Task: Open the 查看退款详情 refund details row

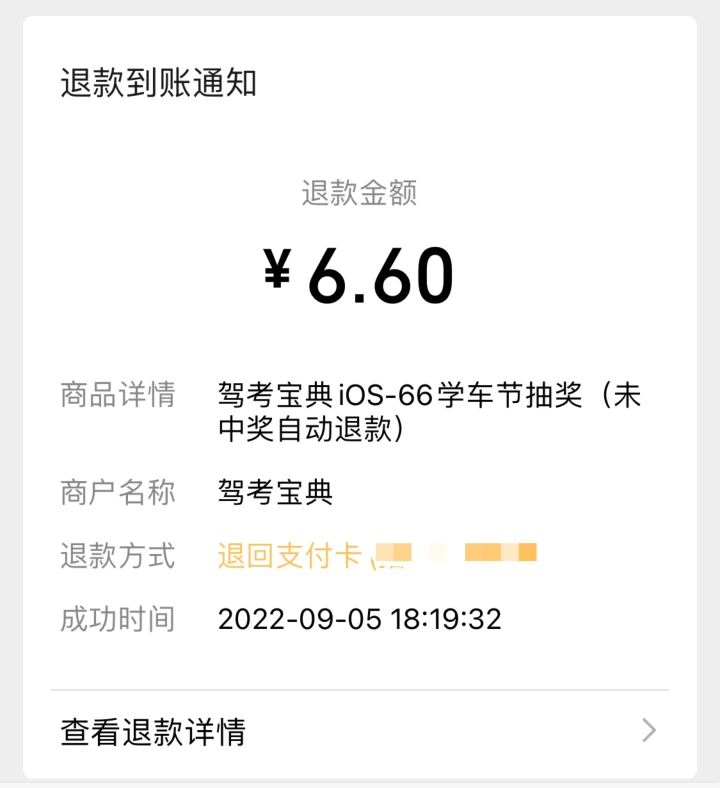Action: tap(359, 731)
